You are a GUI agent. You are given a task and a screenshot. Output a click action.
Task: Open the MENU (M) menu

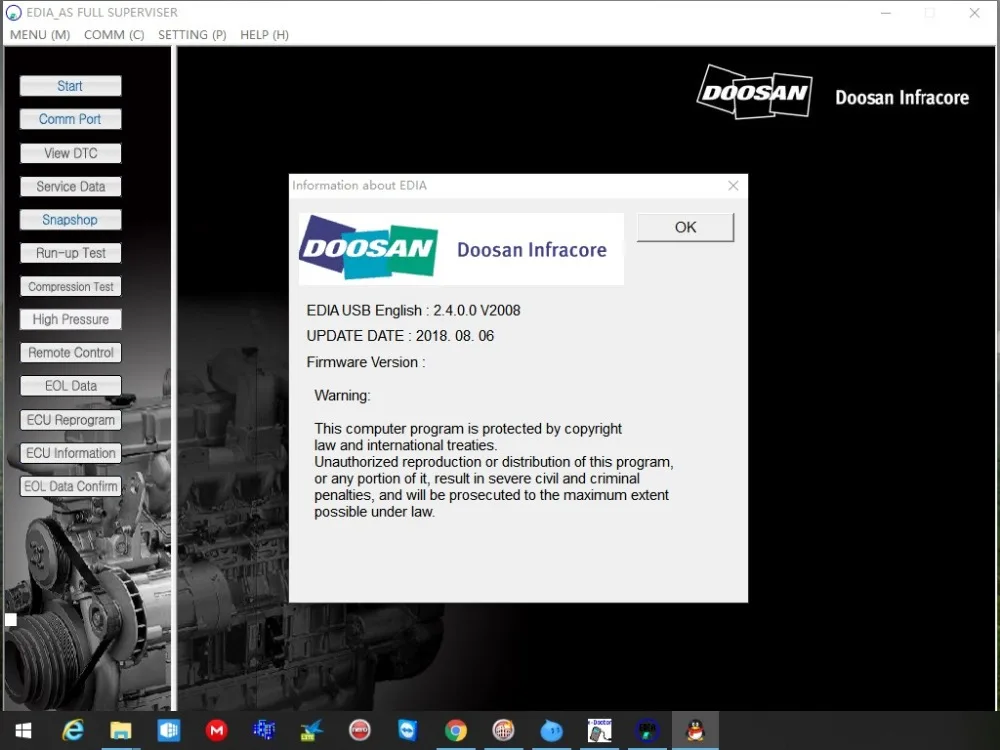pos(40,34)
